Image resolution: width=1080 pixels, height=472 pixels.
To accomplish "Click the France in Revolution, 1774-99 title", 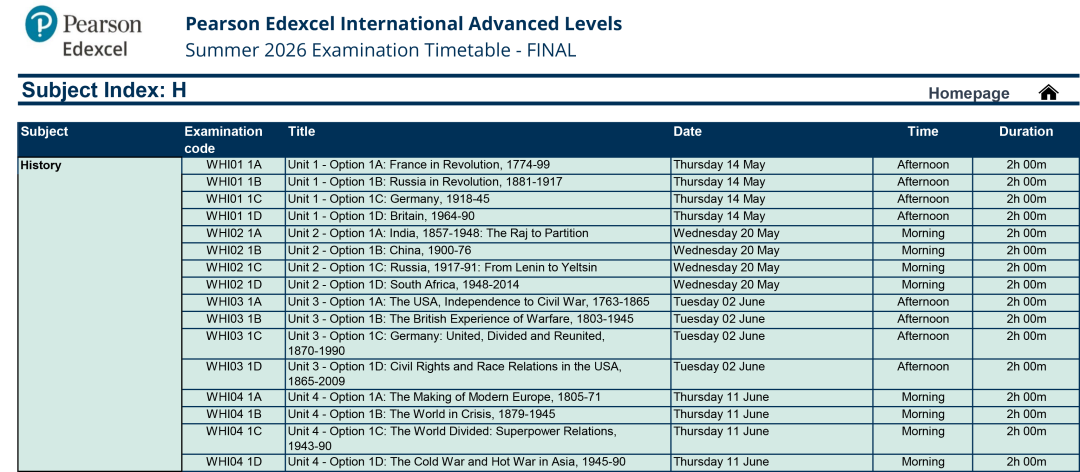I will 418,165.
